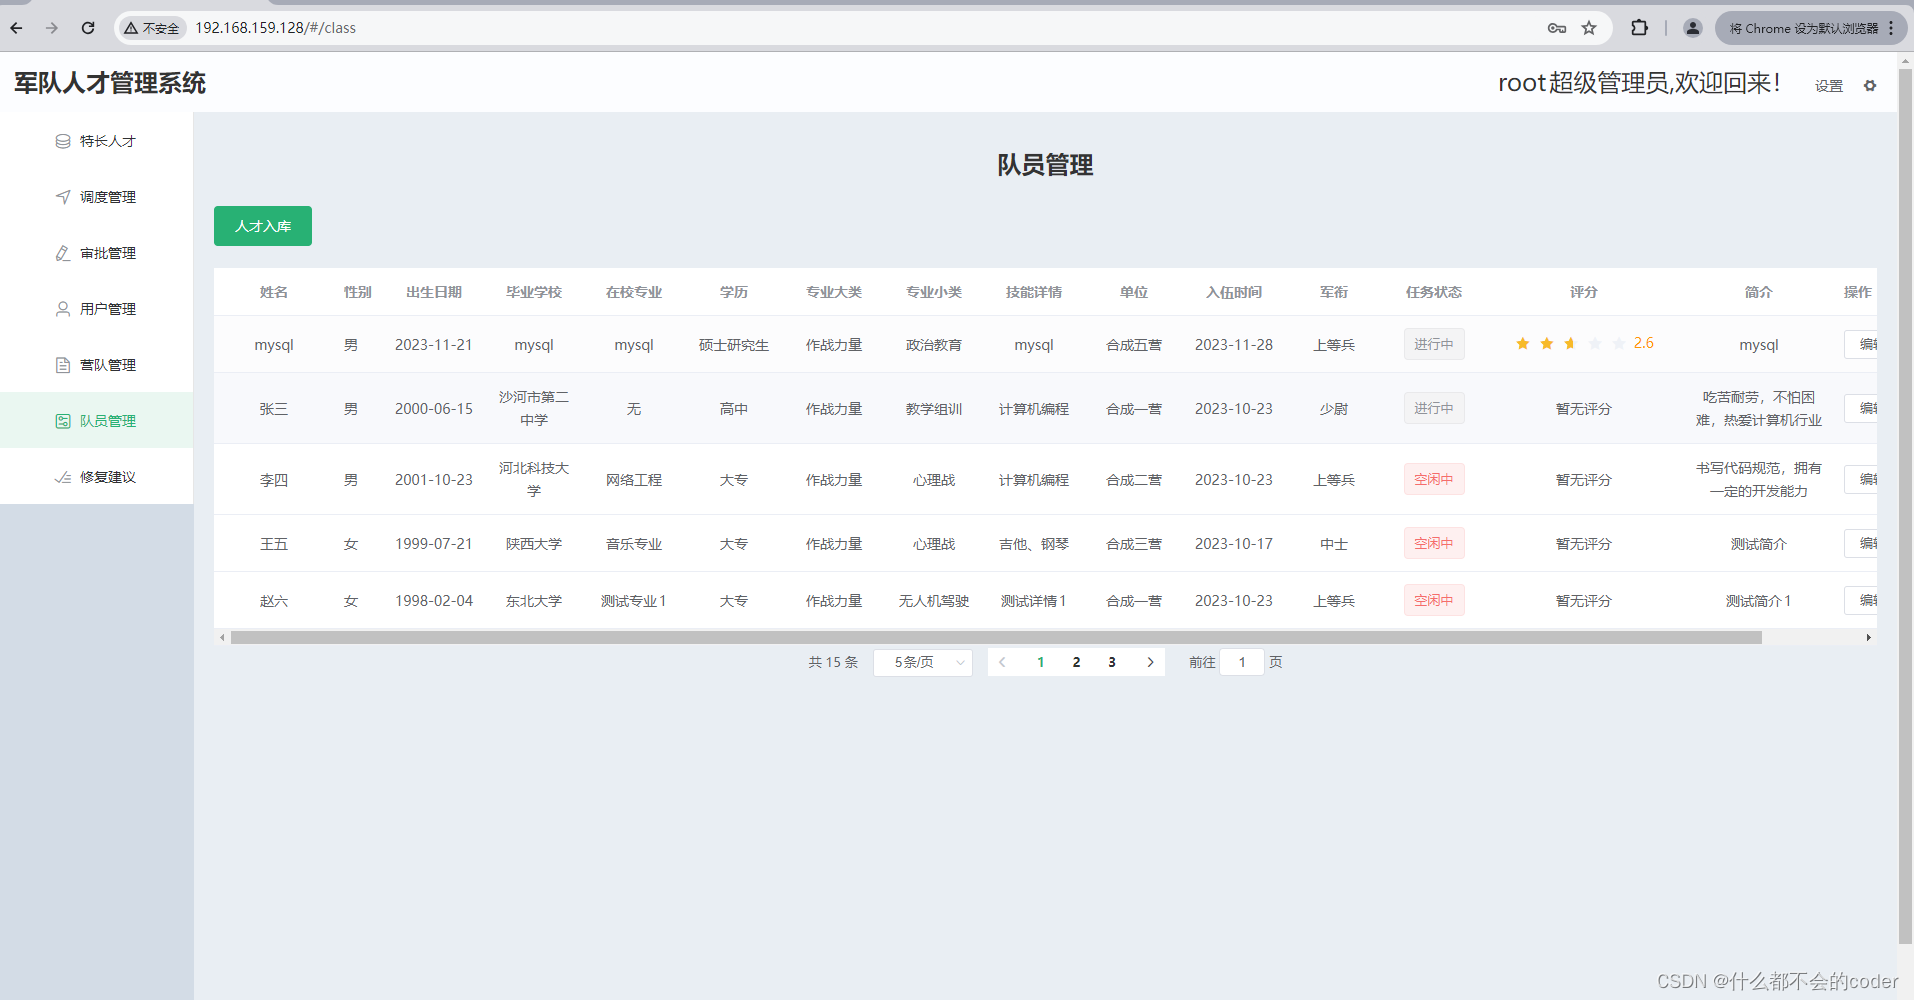Click the 进行中 status tag for 张三
The height and width of the screenshot is (1000, 1914).
pyautogui.click(x=1434, y=408)
